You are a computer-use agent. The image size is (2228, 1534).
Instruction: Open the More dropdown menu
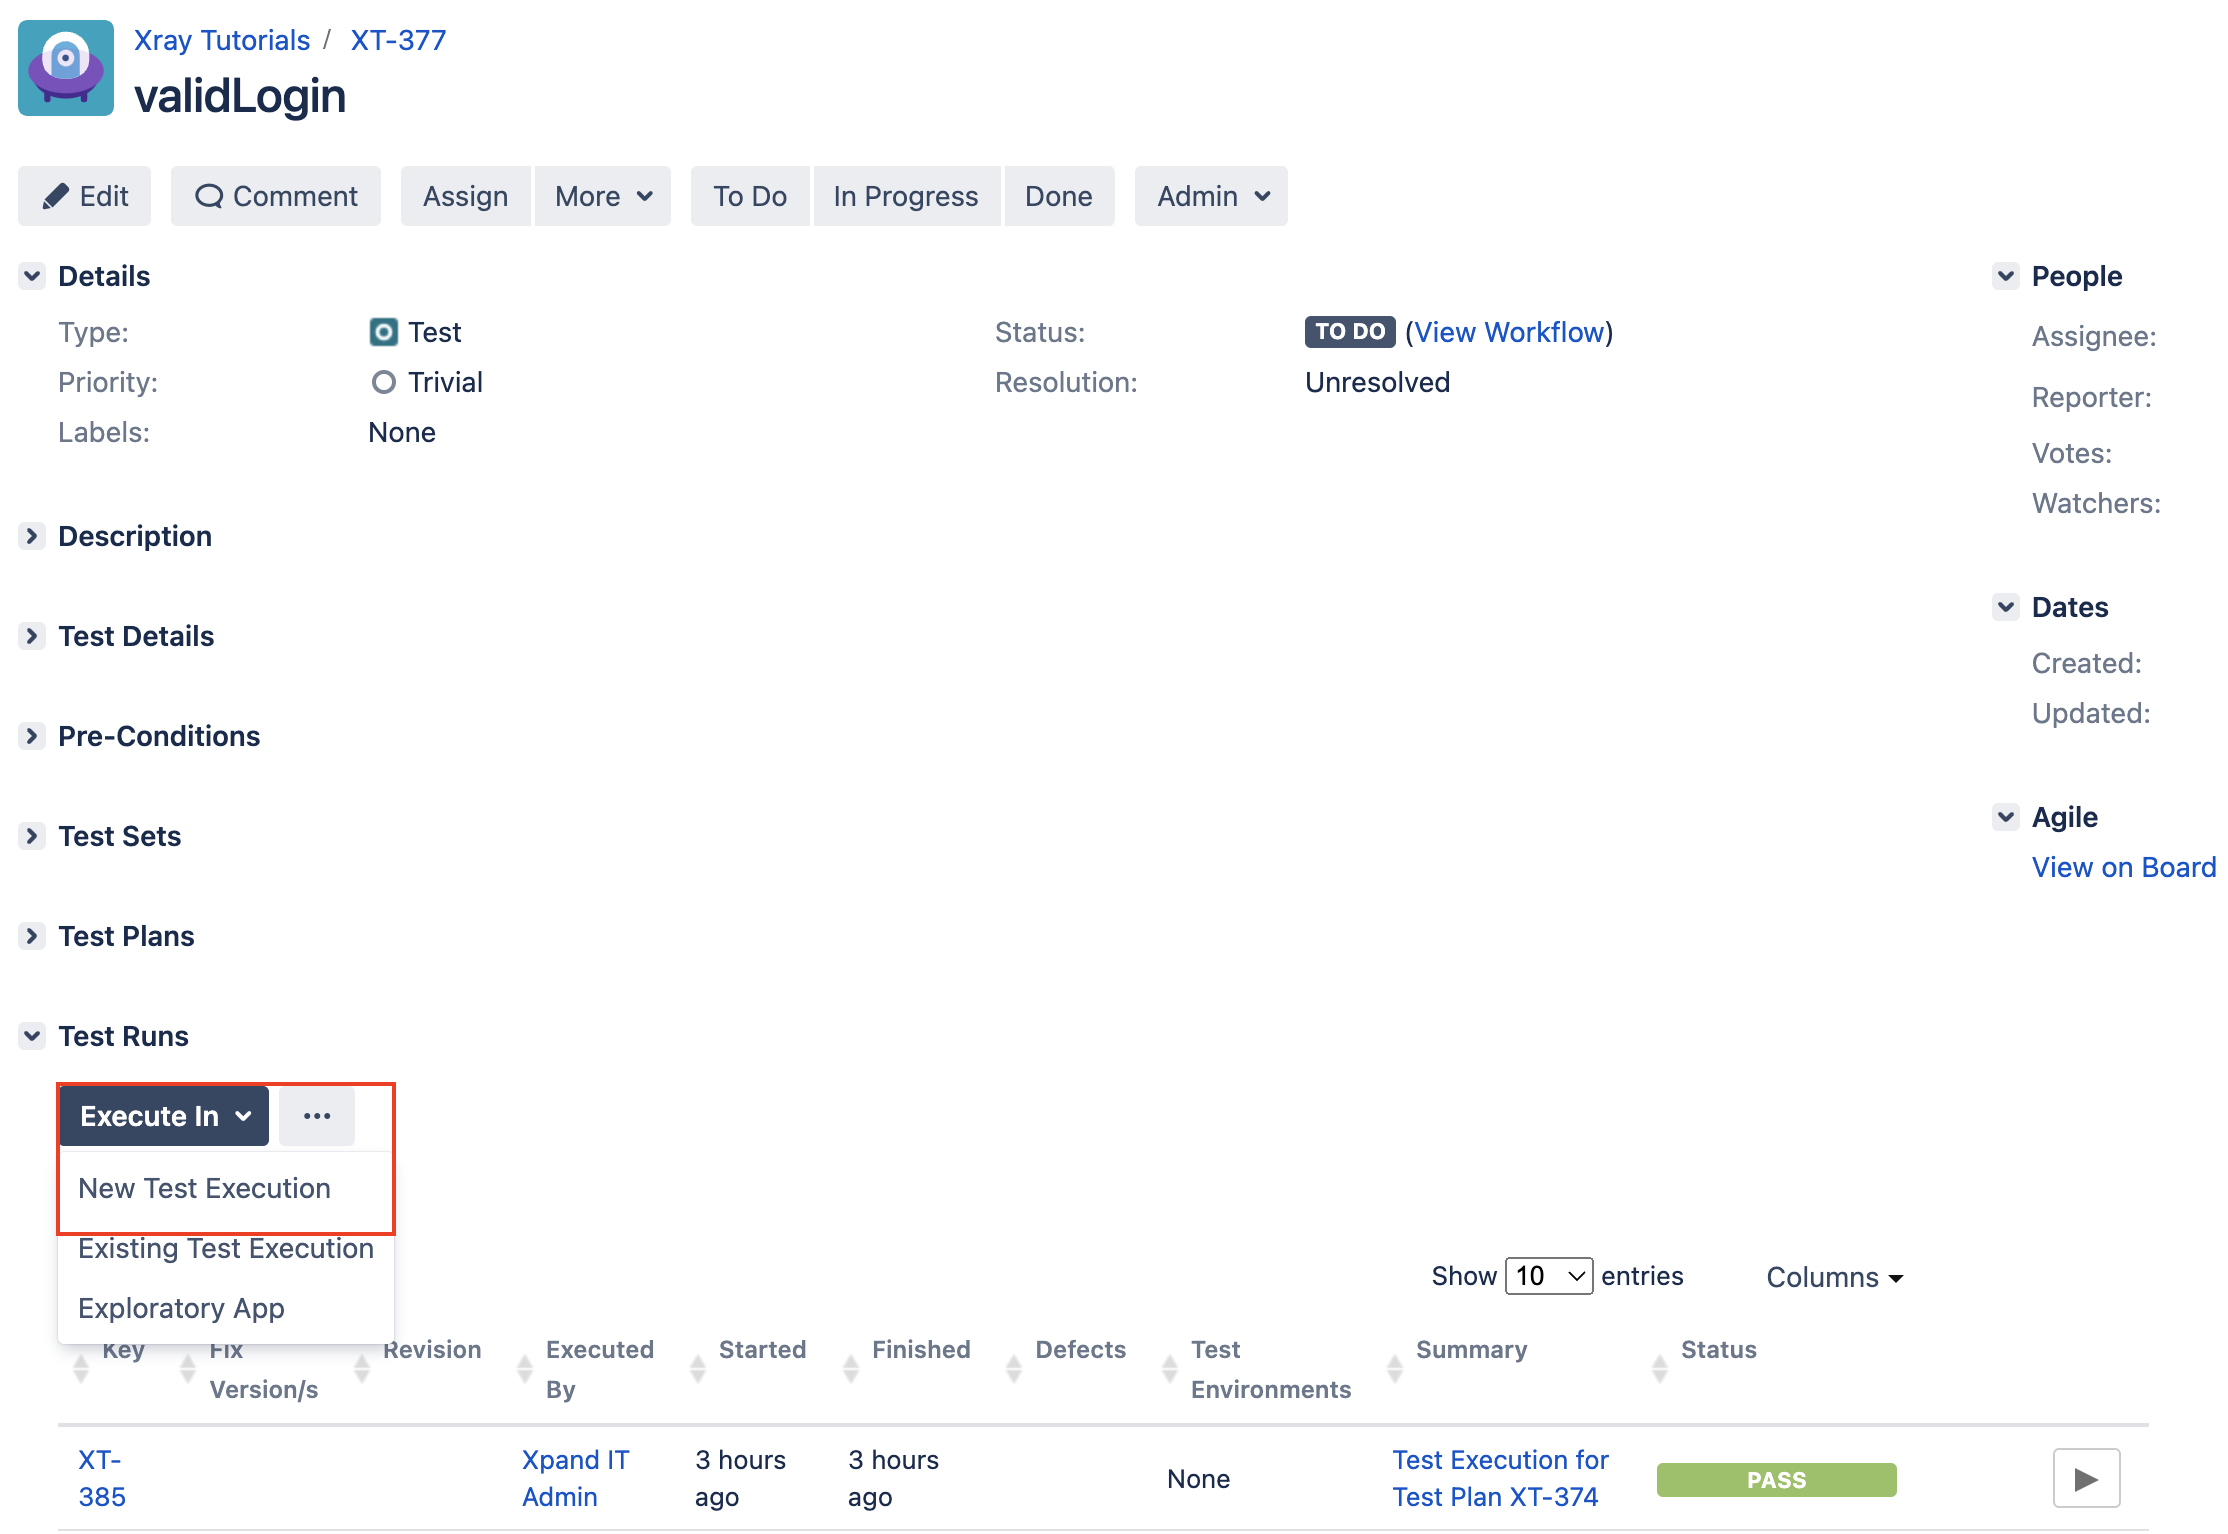point(603,196)
